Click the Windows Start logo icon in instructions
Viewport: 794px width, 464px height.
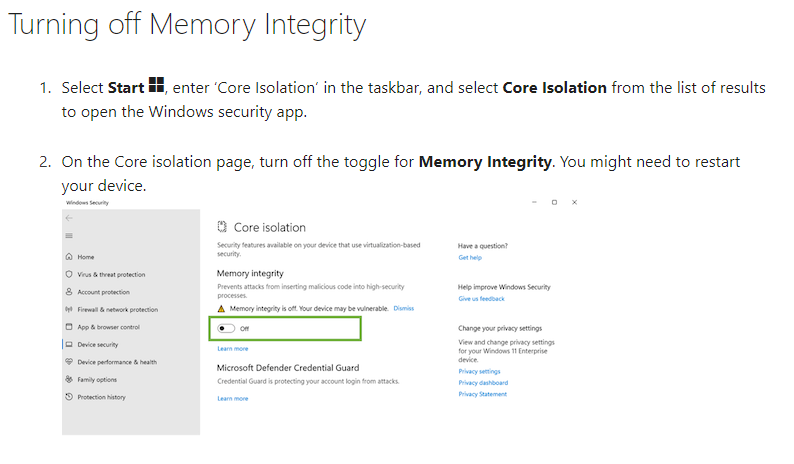[x=156, y=85]
